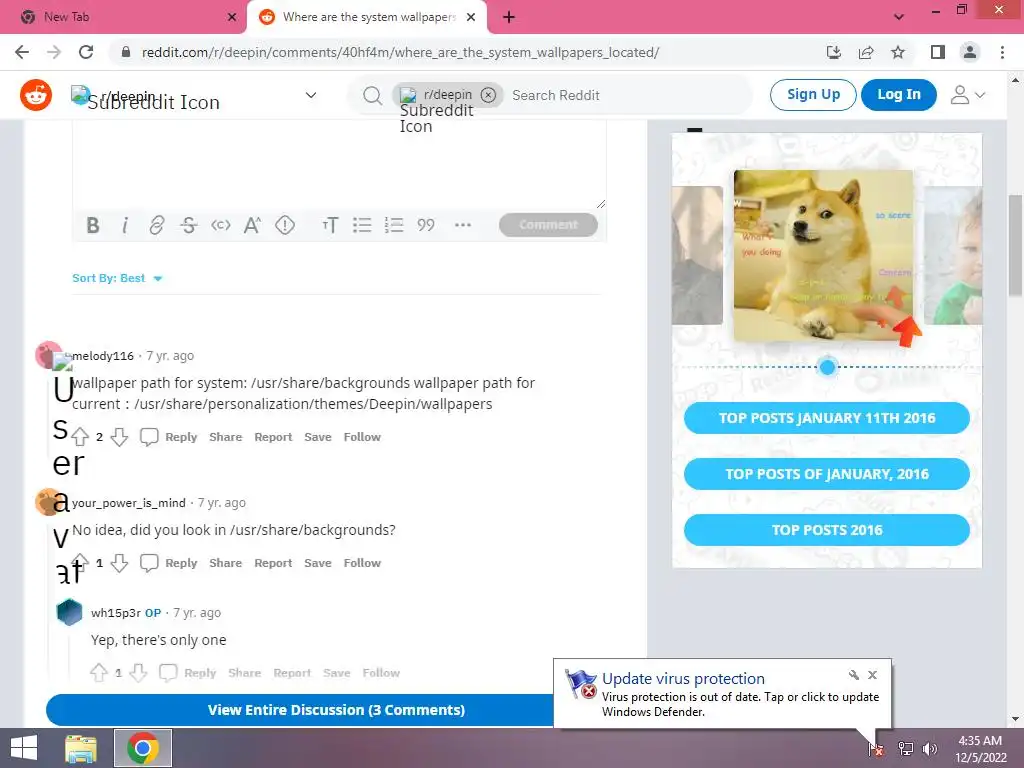Go to Reddit home via logo
The height and width of the screenshot is (768, 1024).
tap(36, 95)
